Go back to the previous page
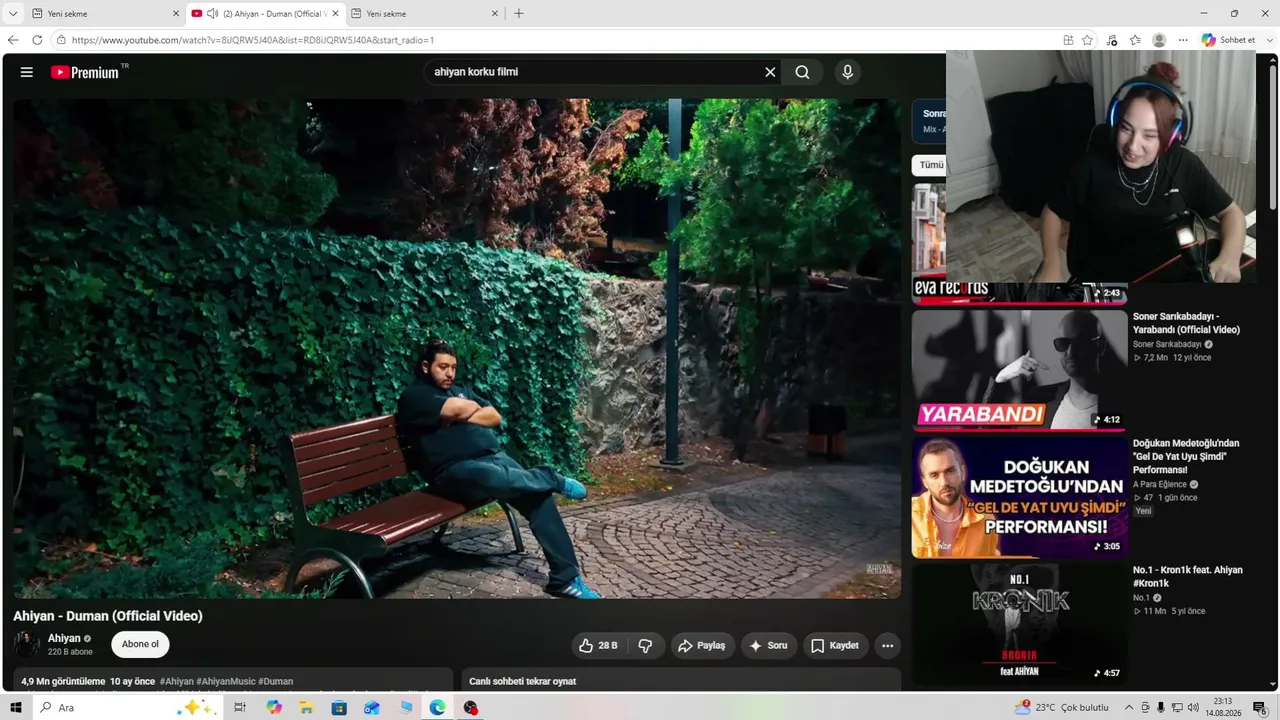Viewport: 1280px width, 720px height. tap(13, 40)
